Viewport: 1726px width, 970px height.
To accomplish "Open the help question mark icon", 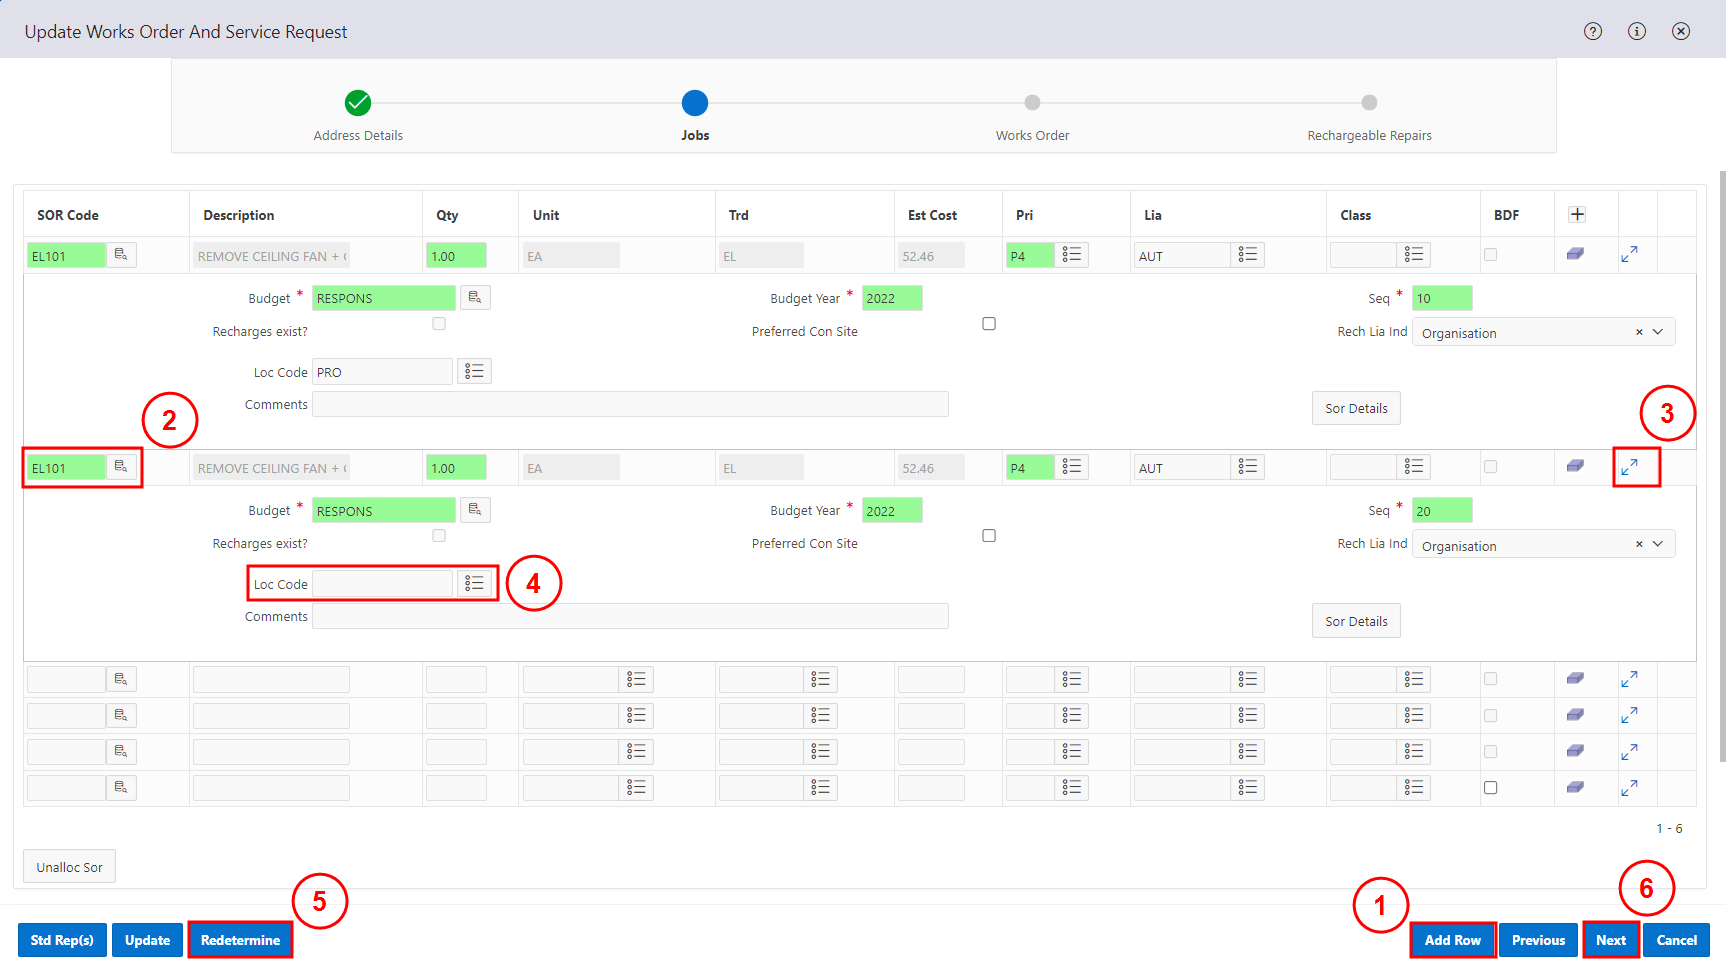I will click(x=1593, y=31).
